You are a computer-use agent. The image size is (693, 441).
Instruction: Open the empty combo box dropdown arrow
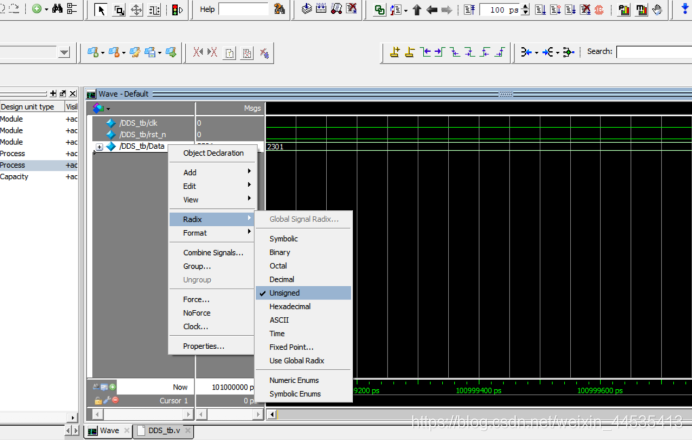[x=64, y=53]
